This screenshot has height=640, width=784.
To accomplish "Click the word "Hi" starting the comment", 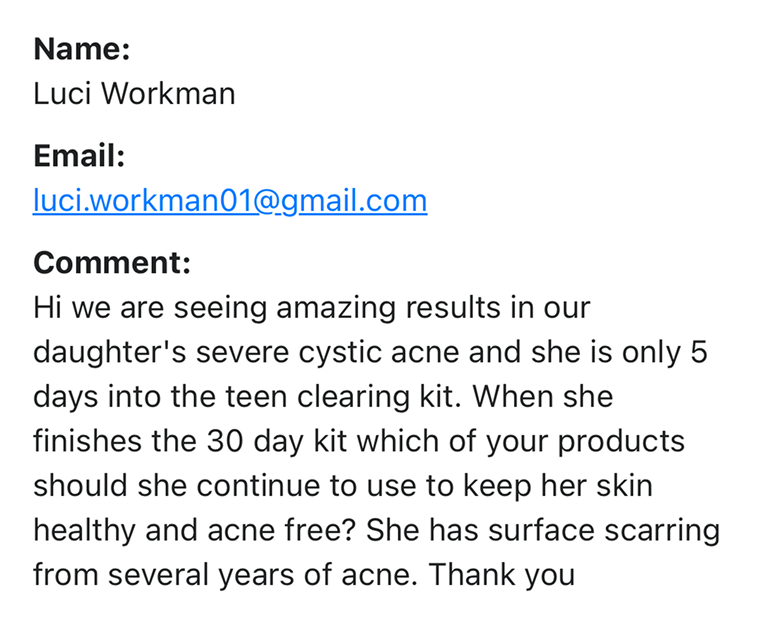I will tap(48, 307).
